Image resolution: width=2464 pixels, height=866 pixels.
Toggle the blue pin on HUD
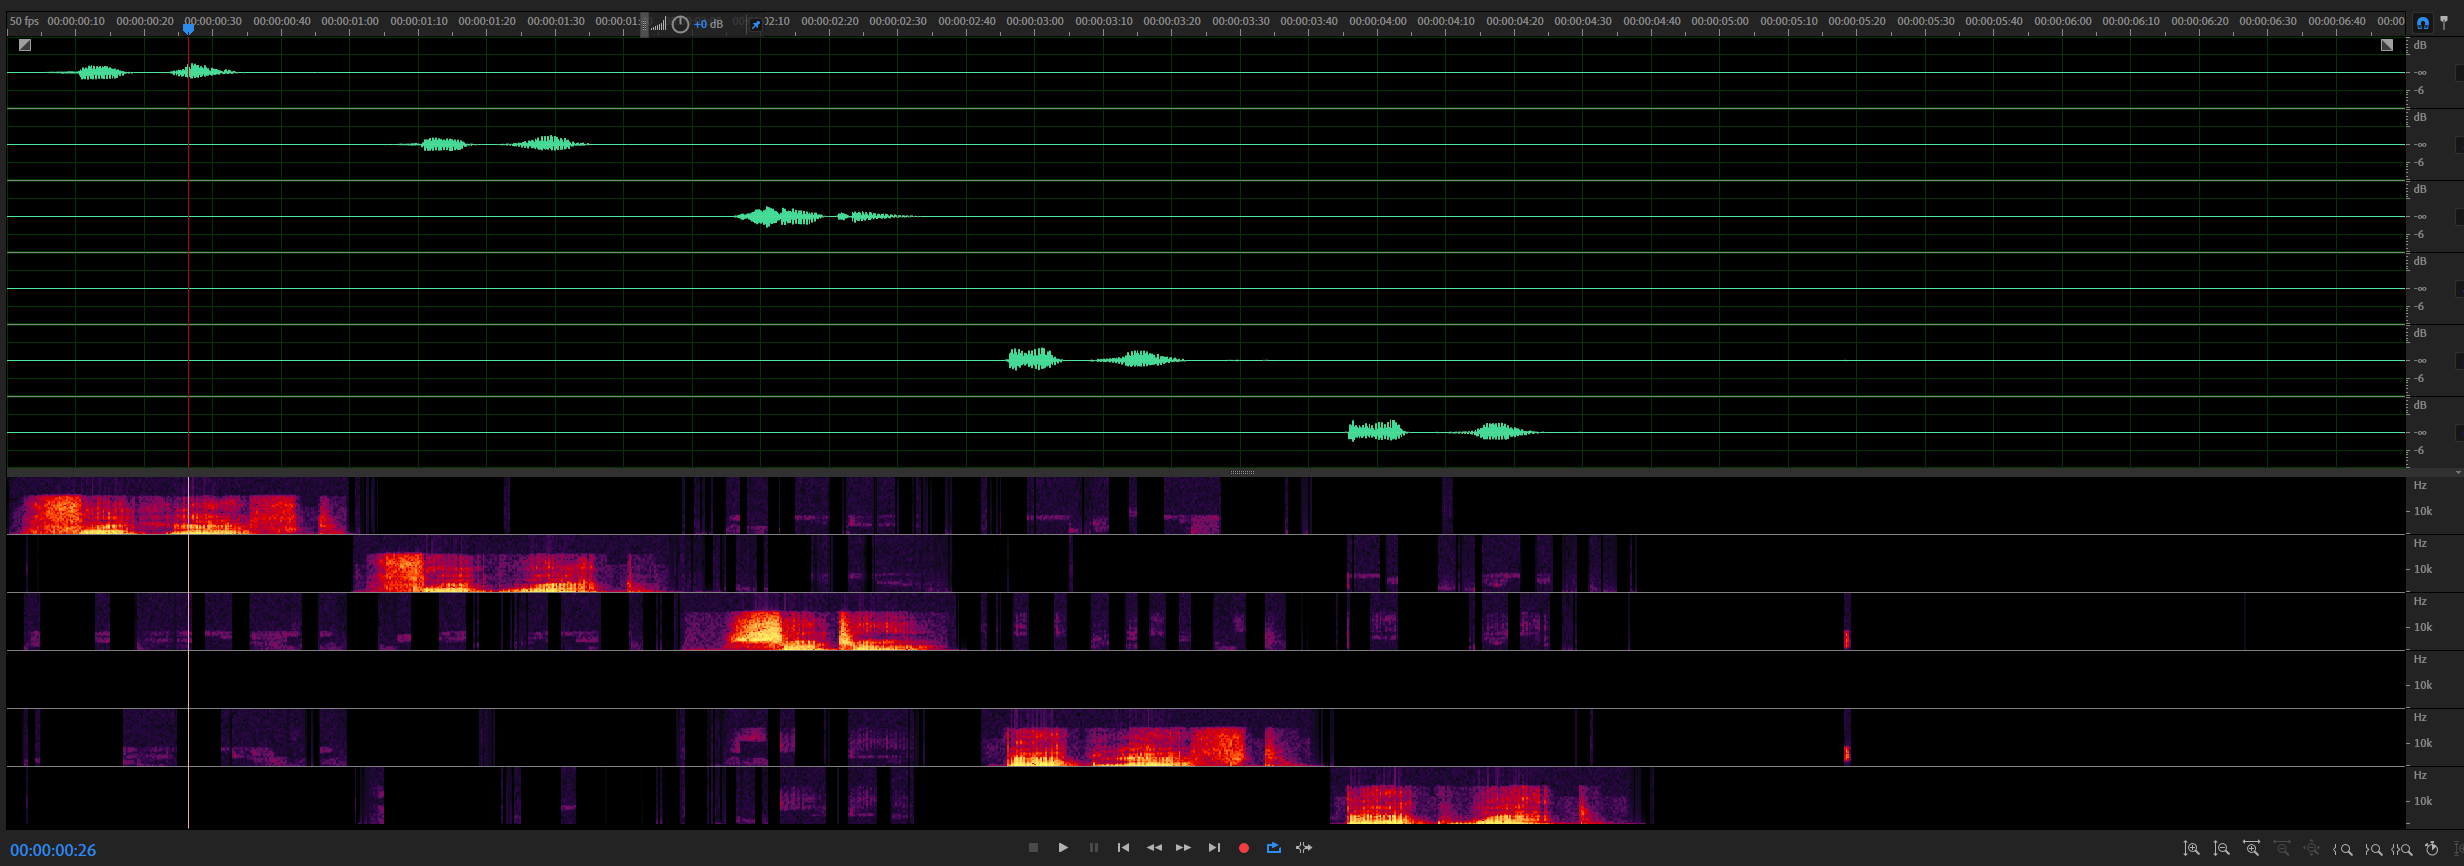point(756,25)
